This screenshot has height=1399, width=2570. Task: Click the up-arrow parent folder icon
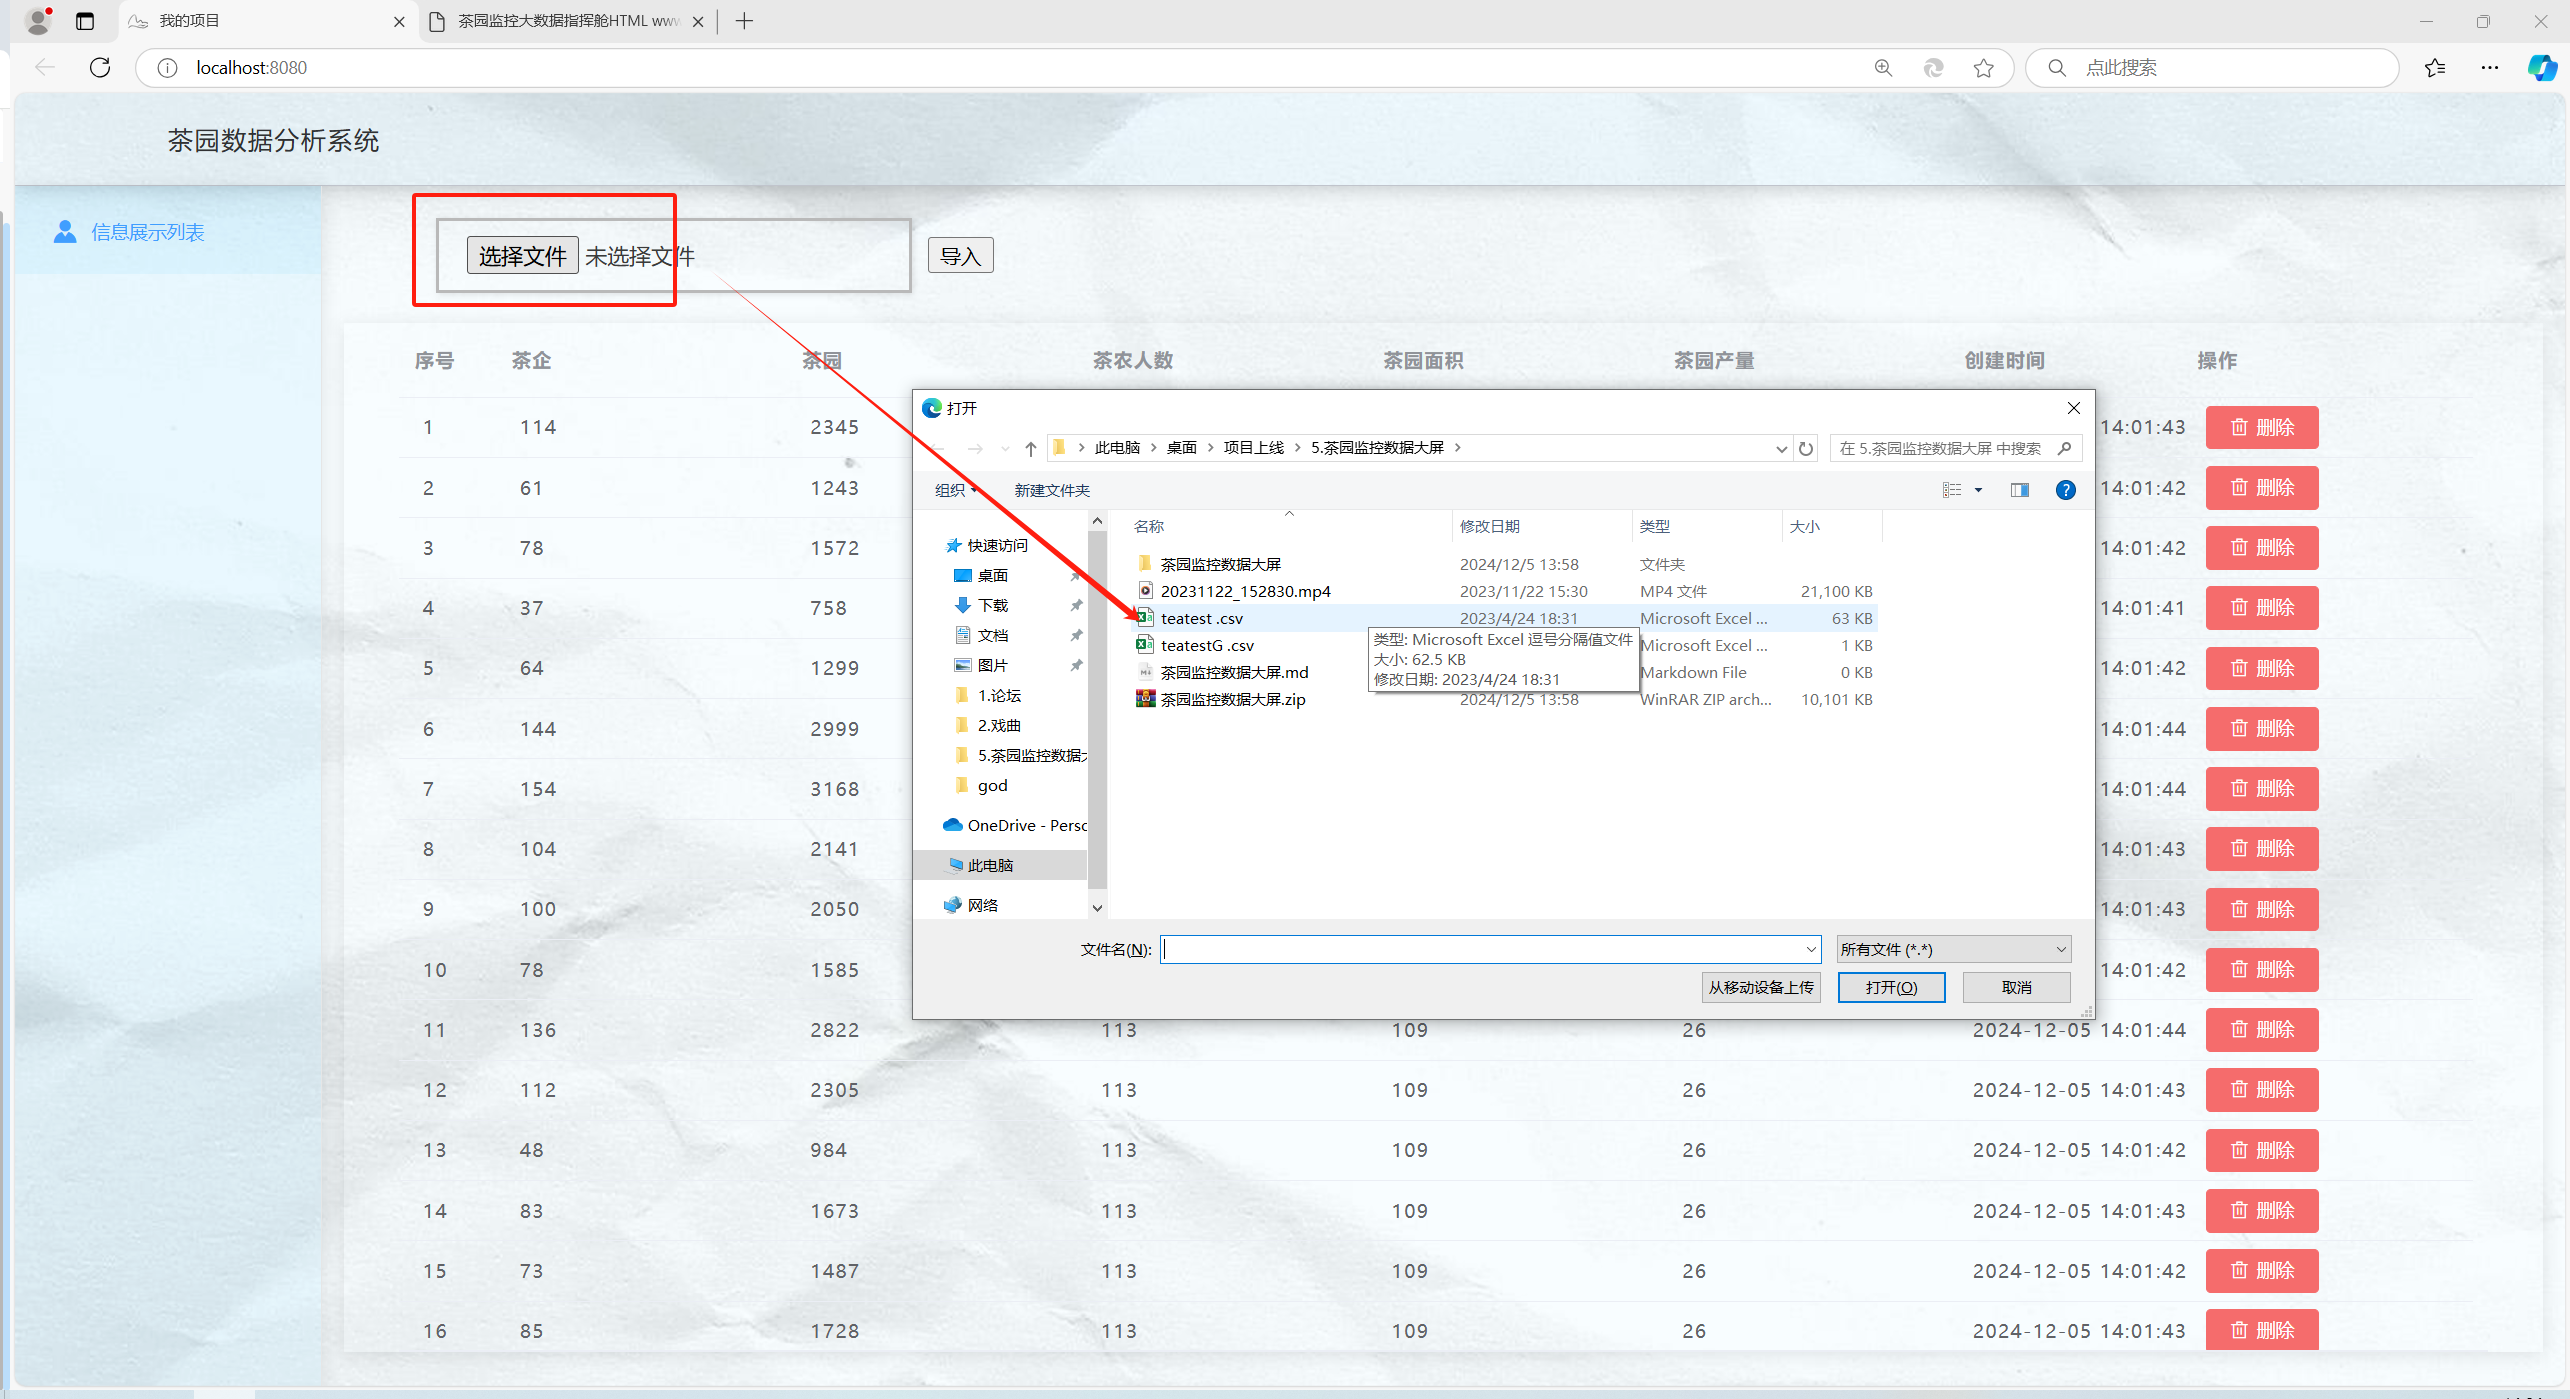tap(1030, 448)
